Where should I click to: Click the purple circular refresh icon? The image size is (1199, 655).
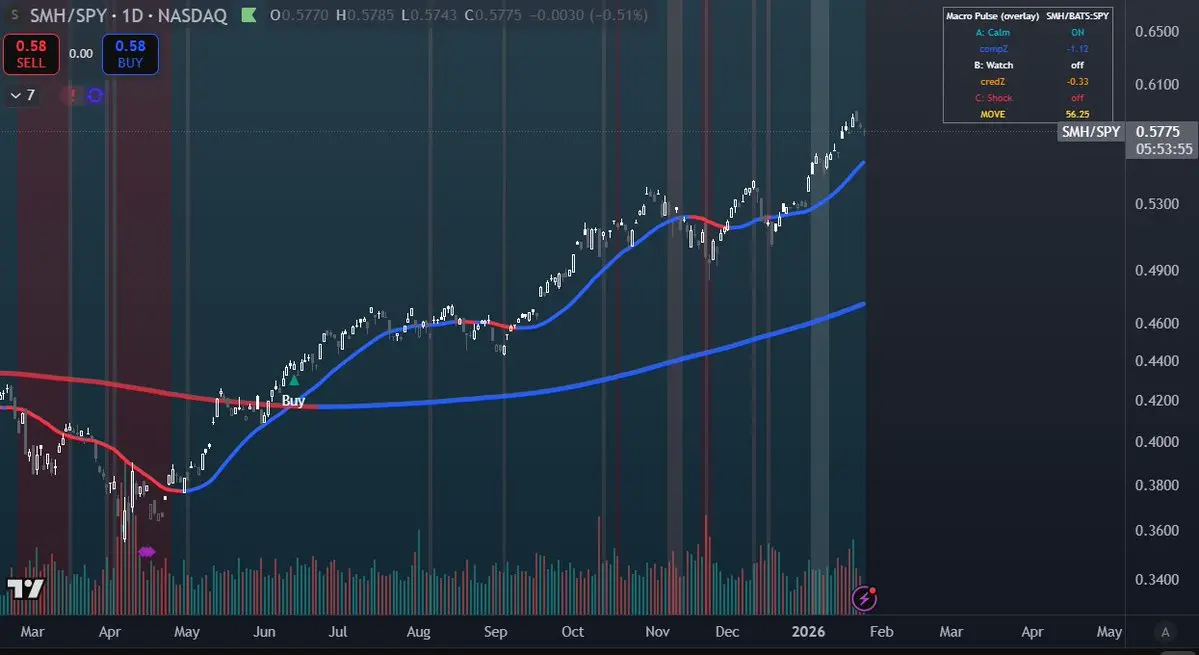pos(95,96)
